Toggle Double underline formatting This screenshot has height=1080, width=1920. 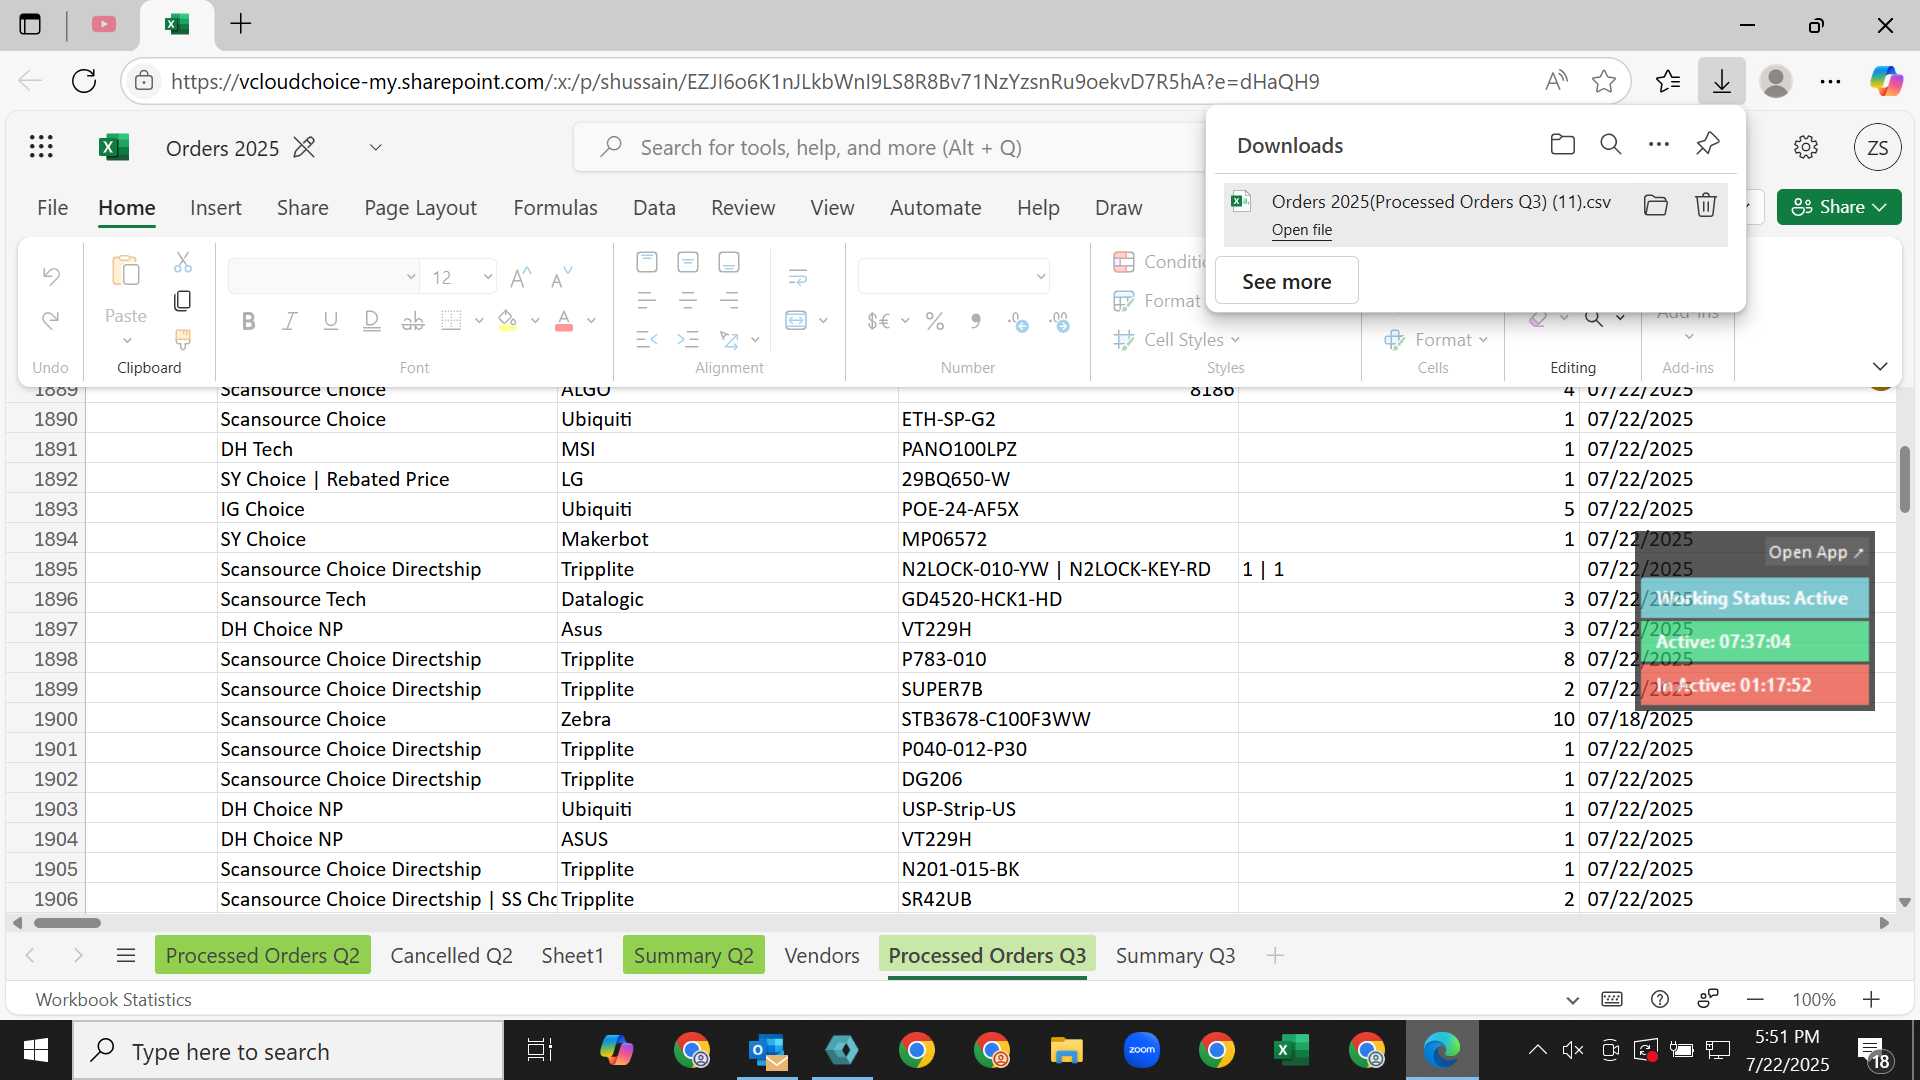click(x=372, y=321)
